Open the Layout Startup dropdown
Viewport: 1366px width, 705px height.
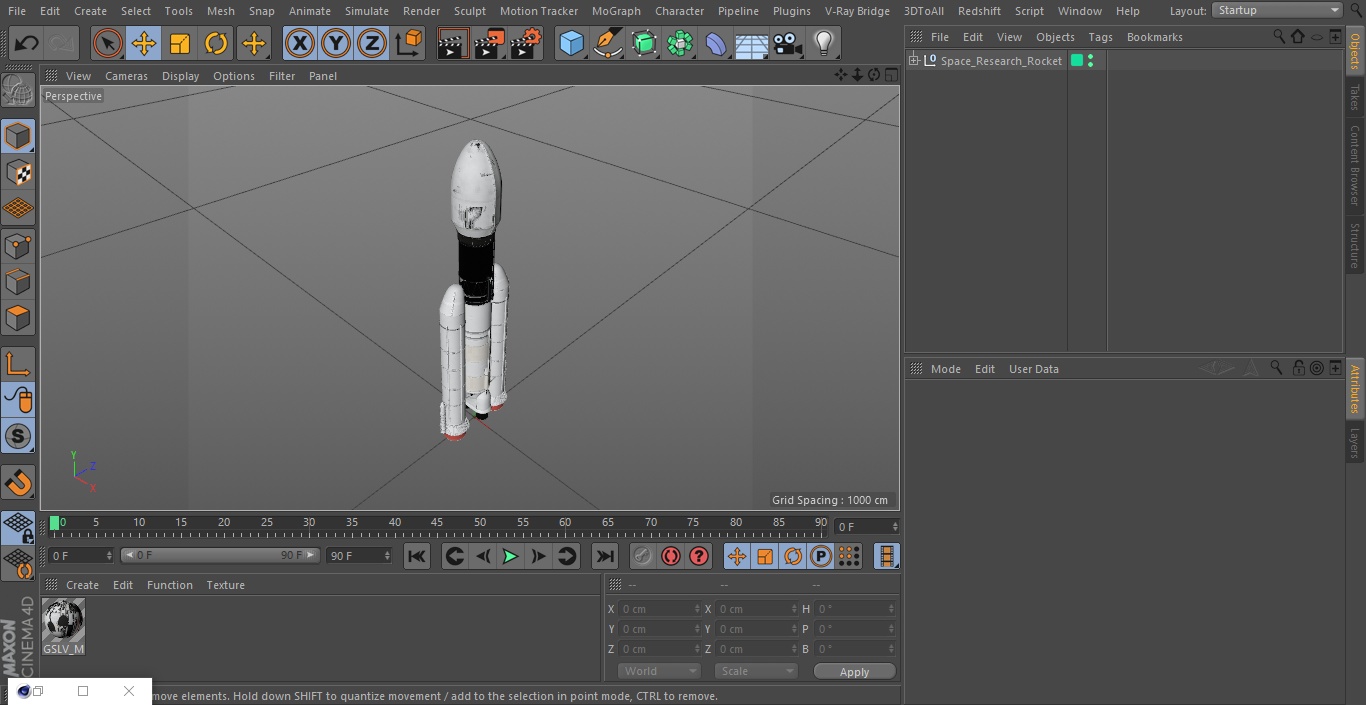click(1278, 10)
